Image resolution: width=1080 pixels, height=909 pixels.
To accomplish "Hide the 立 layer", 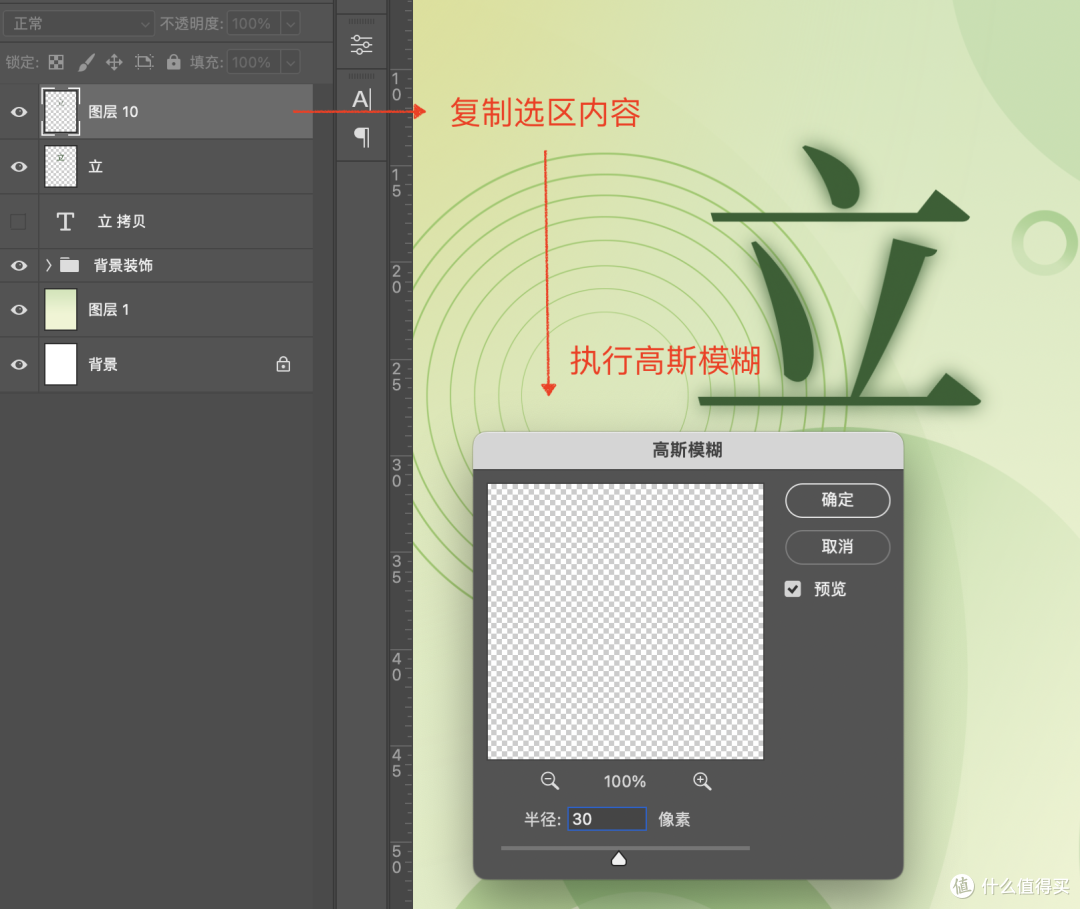I will 19,167.
